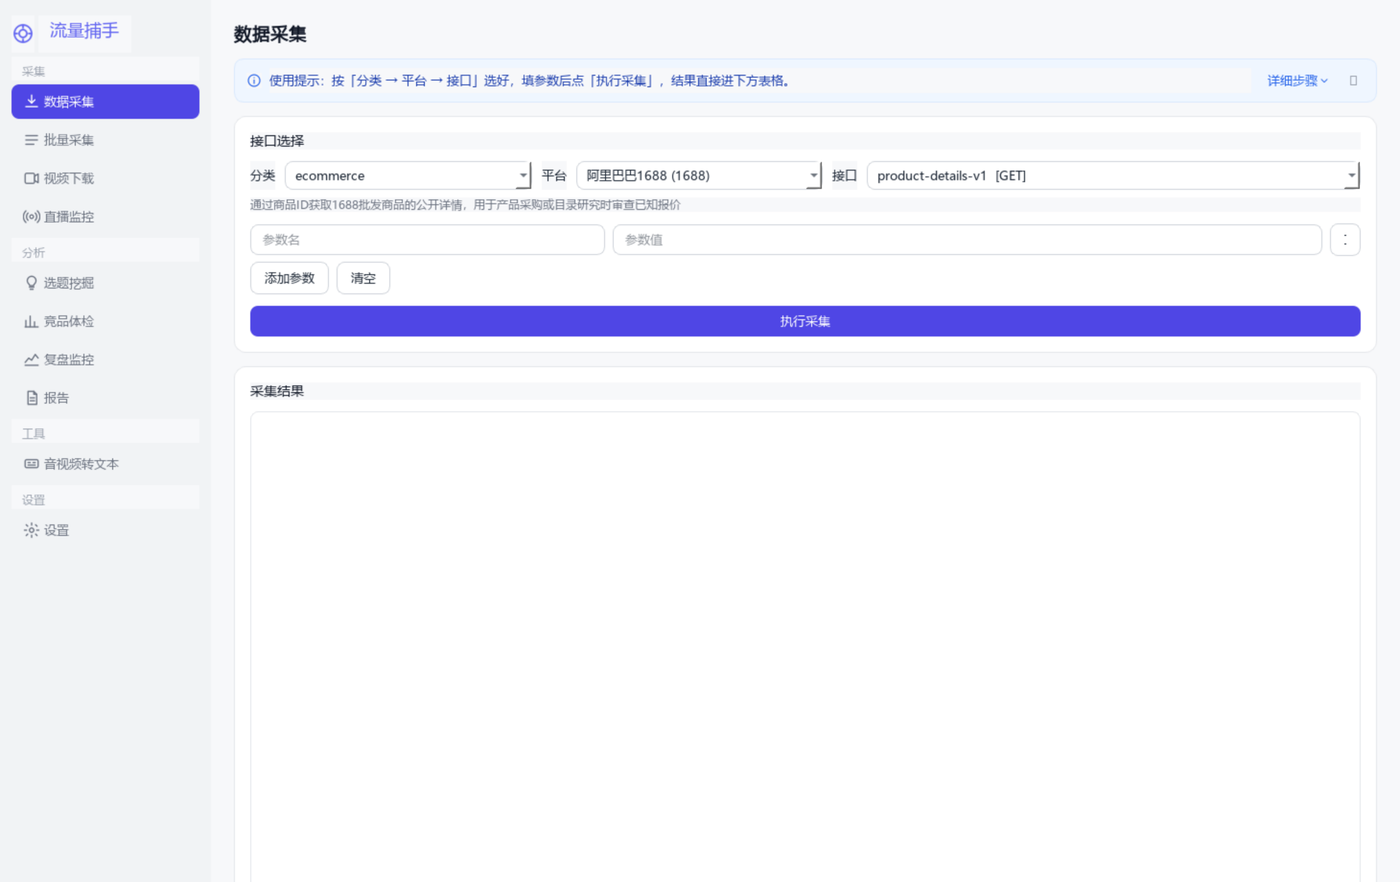This screenshot has height=882, width=1400.
Task: Click the info icon in the usage tip banner
Action: 254,81
